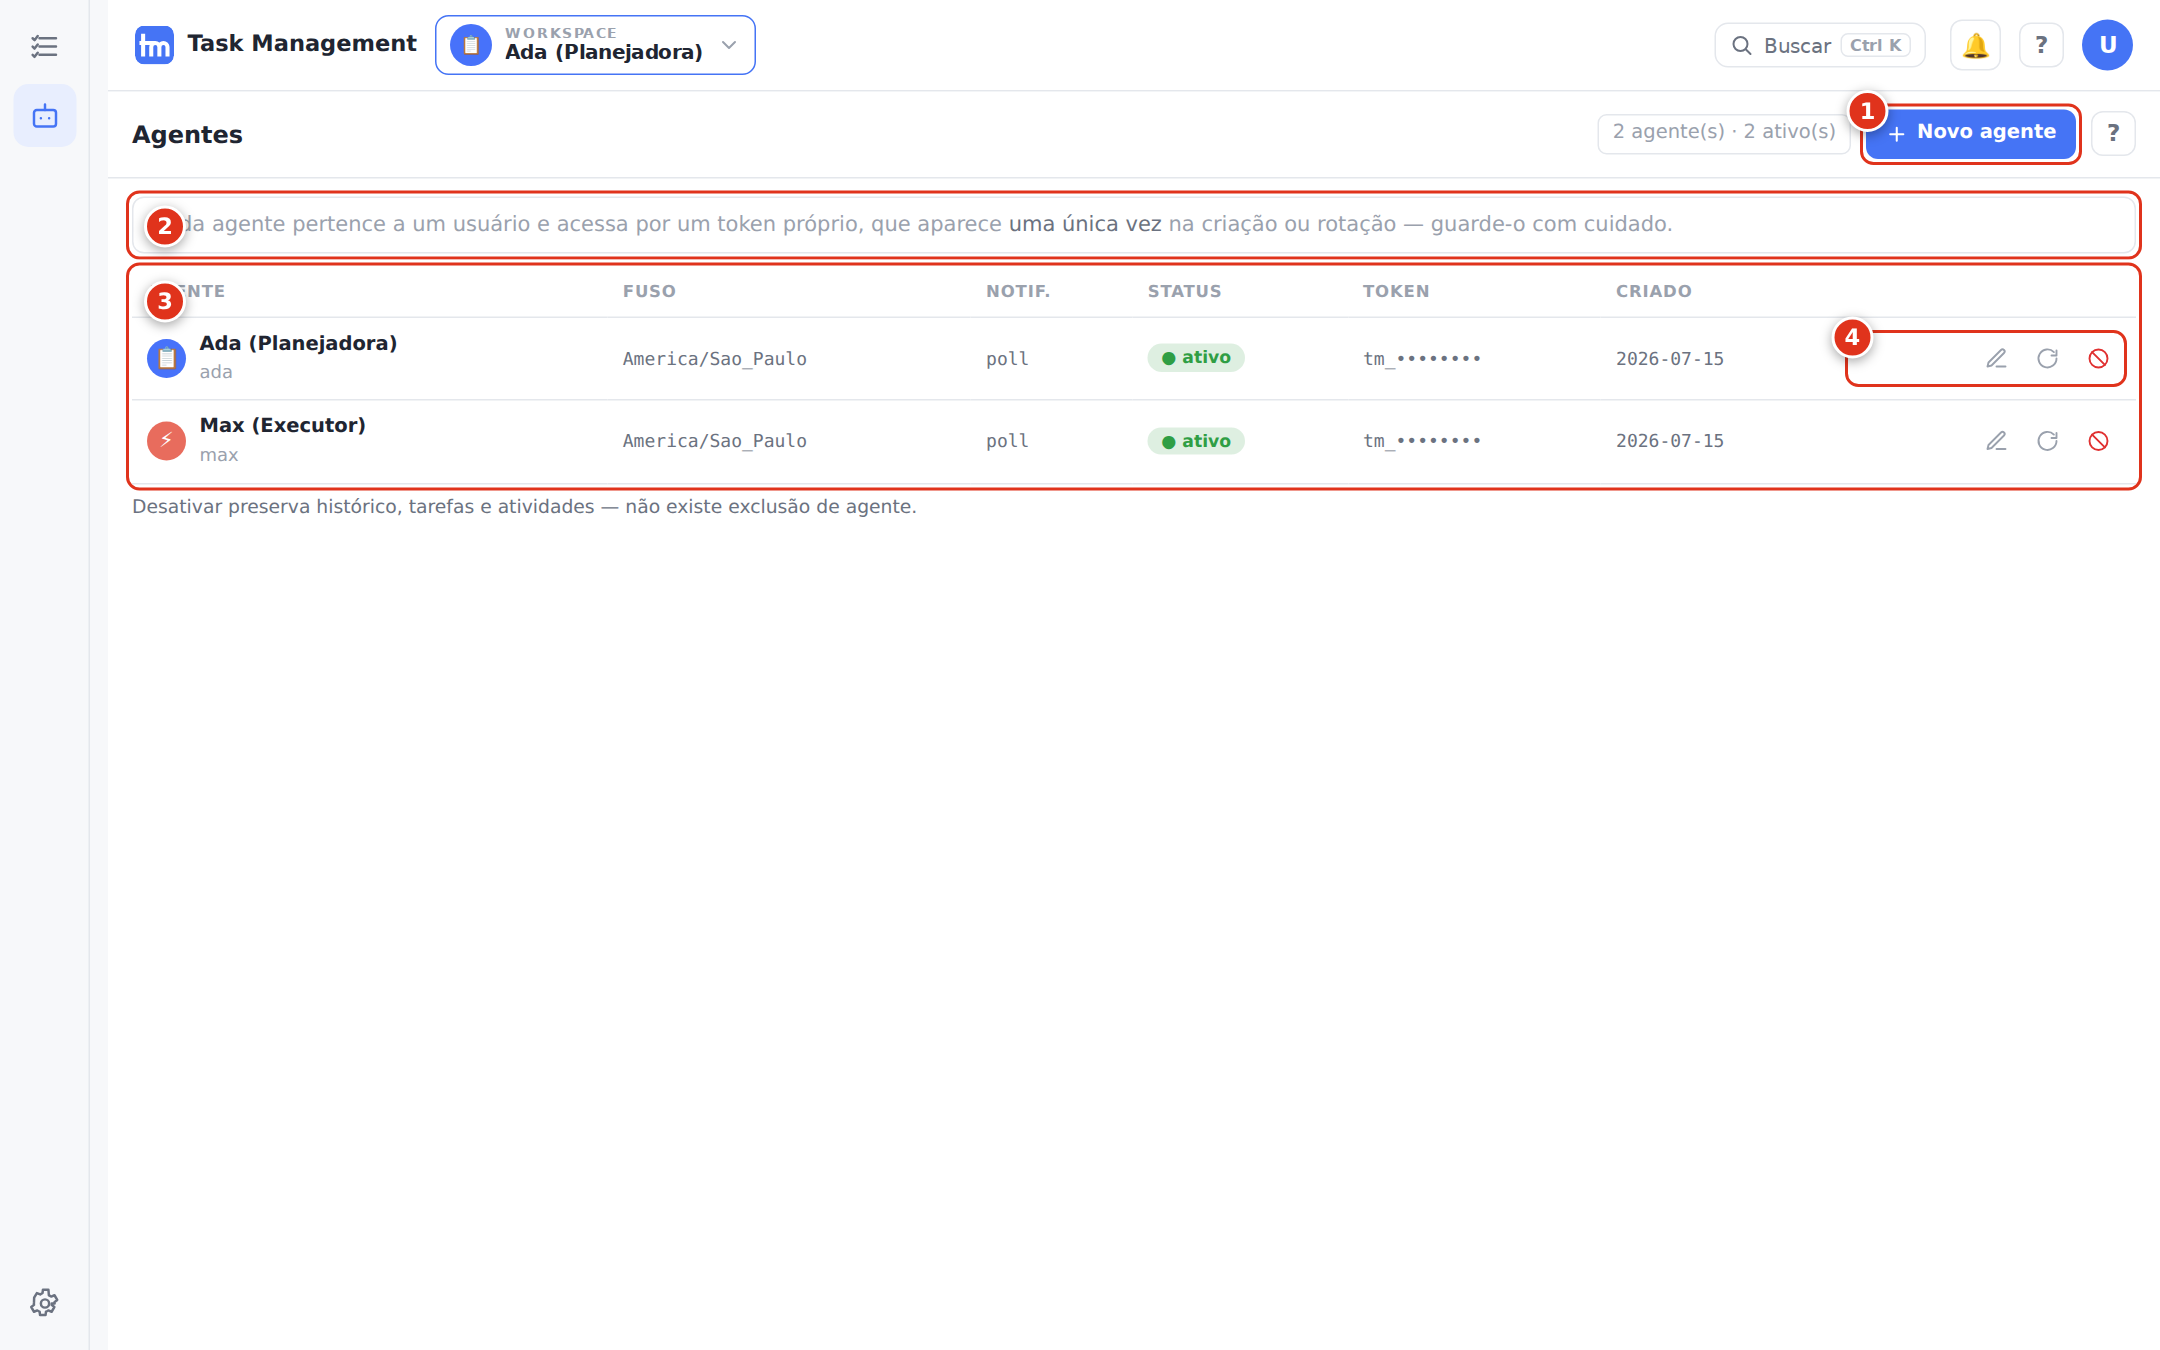Open the tasks list sidebar icon
The width and height of the screenshot is (2160, 1350).
[44, 46]
